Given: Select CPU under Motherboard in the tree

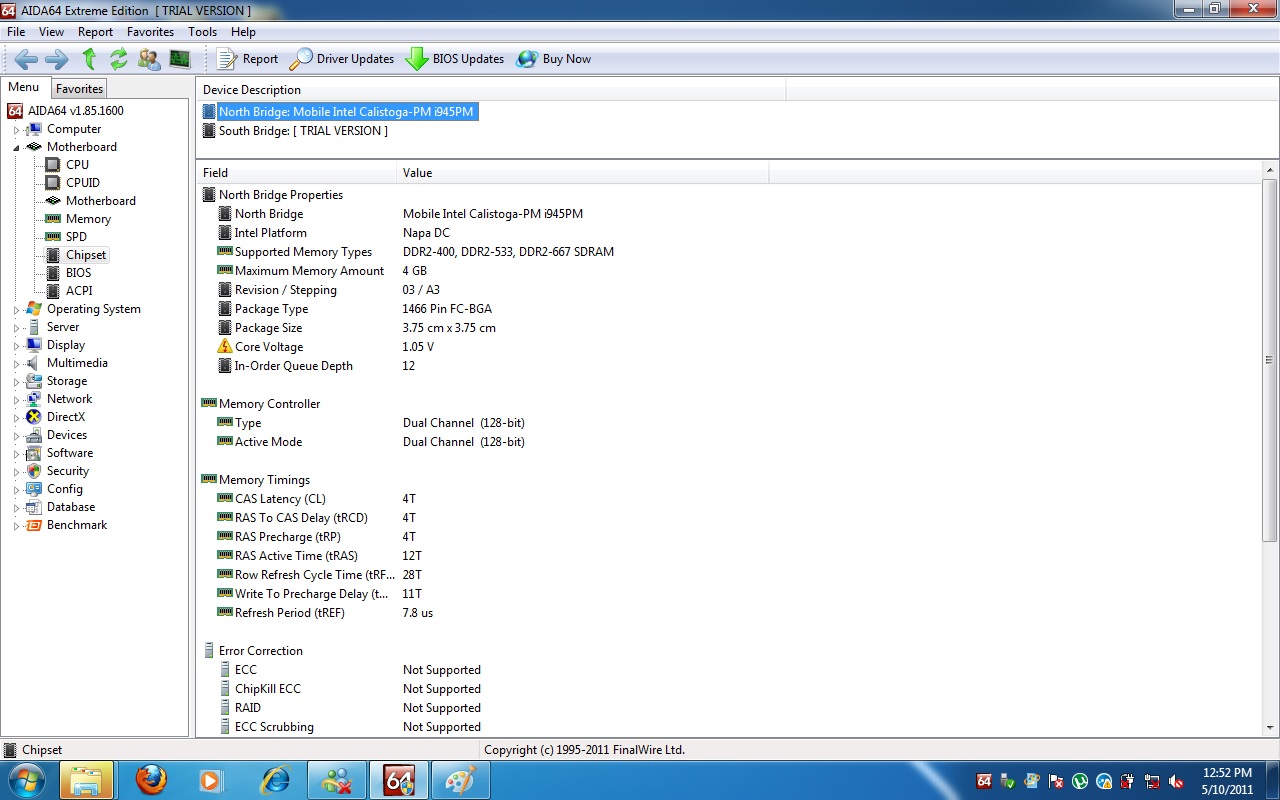Looking at the screenshot, I should [x=77, y=165].
